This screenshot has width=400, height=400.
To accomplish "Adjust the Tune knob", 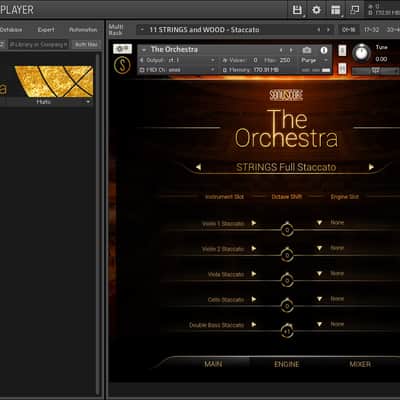I will pyautogui.click(x=361, y=53).
